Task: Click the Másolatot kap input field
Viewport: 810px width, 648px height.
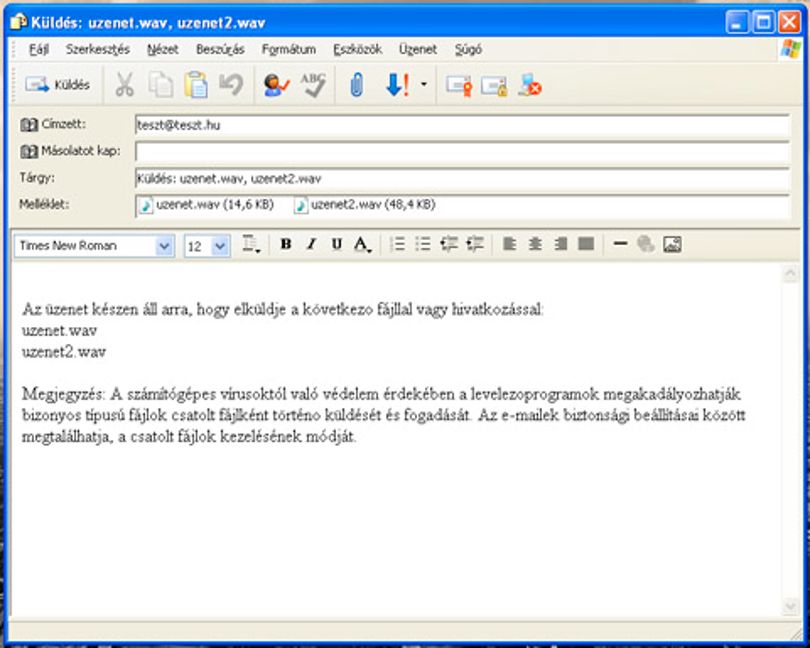Action: pyautogui.click(x=462, y=152)
